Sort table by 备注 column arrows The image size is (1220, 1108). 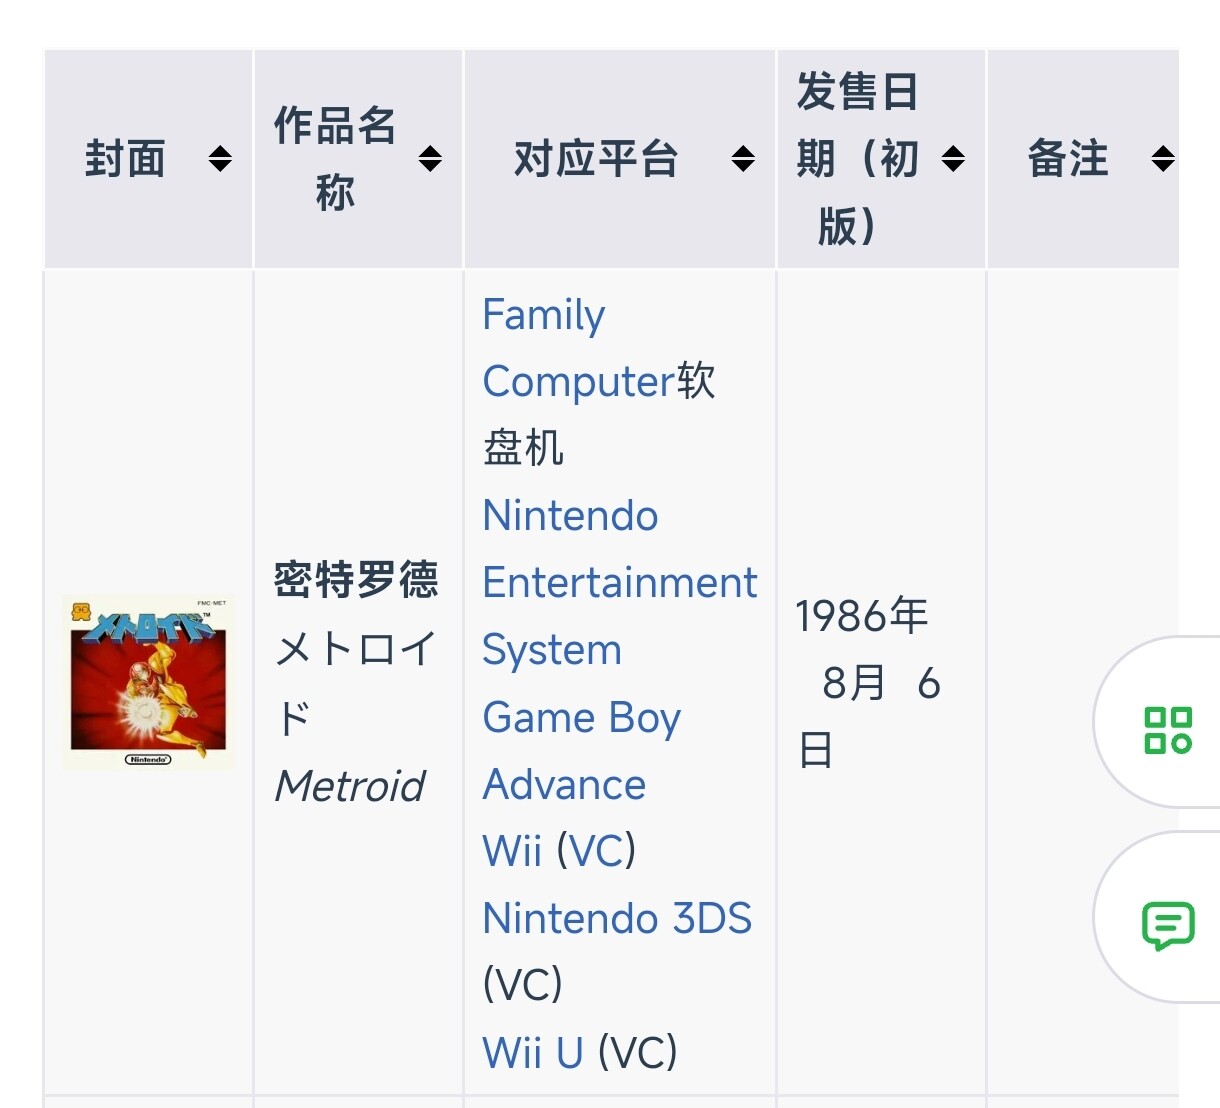pos(1163,159)
